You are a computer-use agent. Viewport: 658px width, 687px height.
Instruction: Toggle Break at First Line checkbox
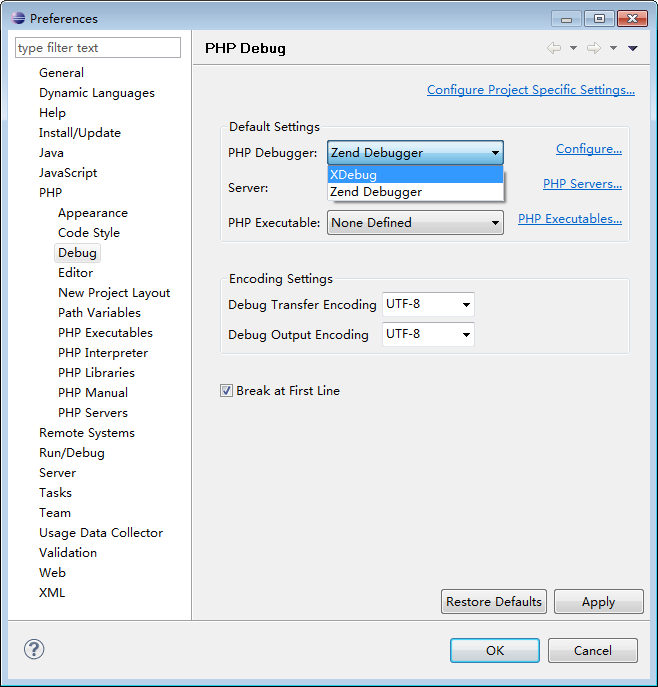coord(226,390)
